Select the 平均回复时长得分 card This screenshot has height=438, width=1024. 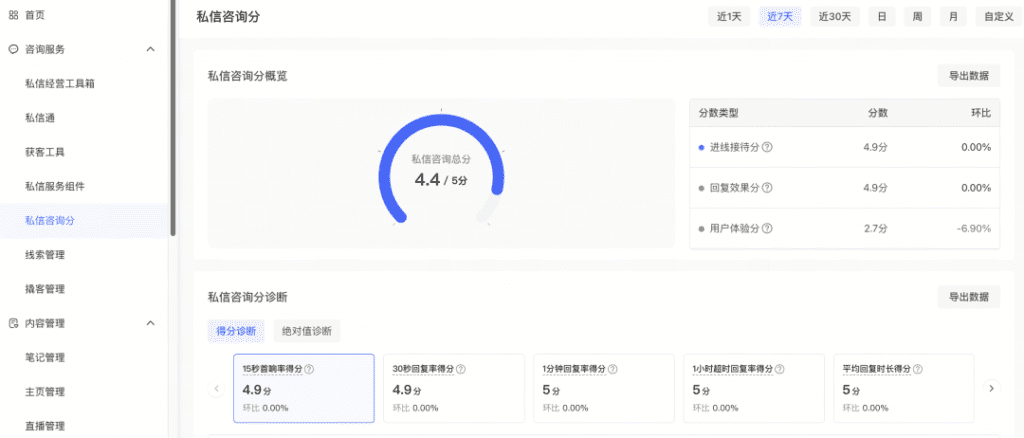coord(904,388)
